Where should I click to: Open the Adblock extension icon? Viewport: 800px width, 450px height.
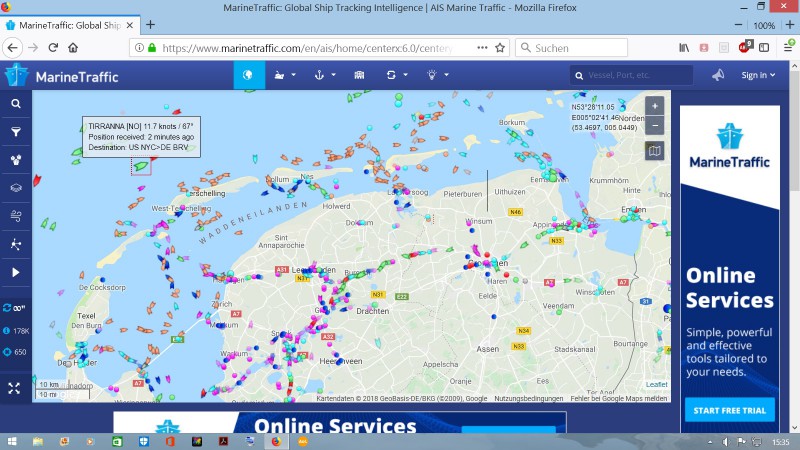tap(745, 47)
